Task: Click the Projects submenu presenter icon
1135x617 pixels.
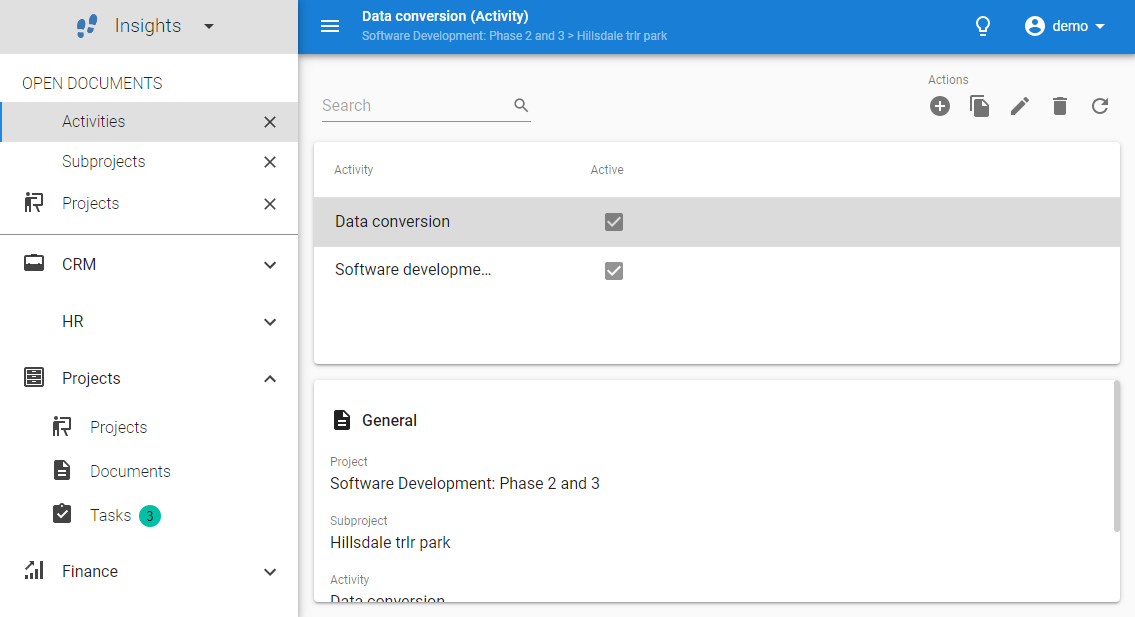Action: 62,427
